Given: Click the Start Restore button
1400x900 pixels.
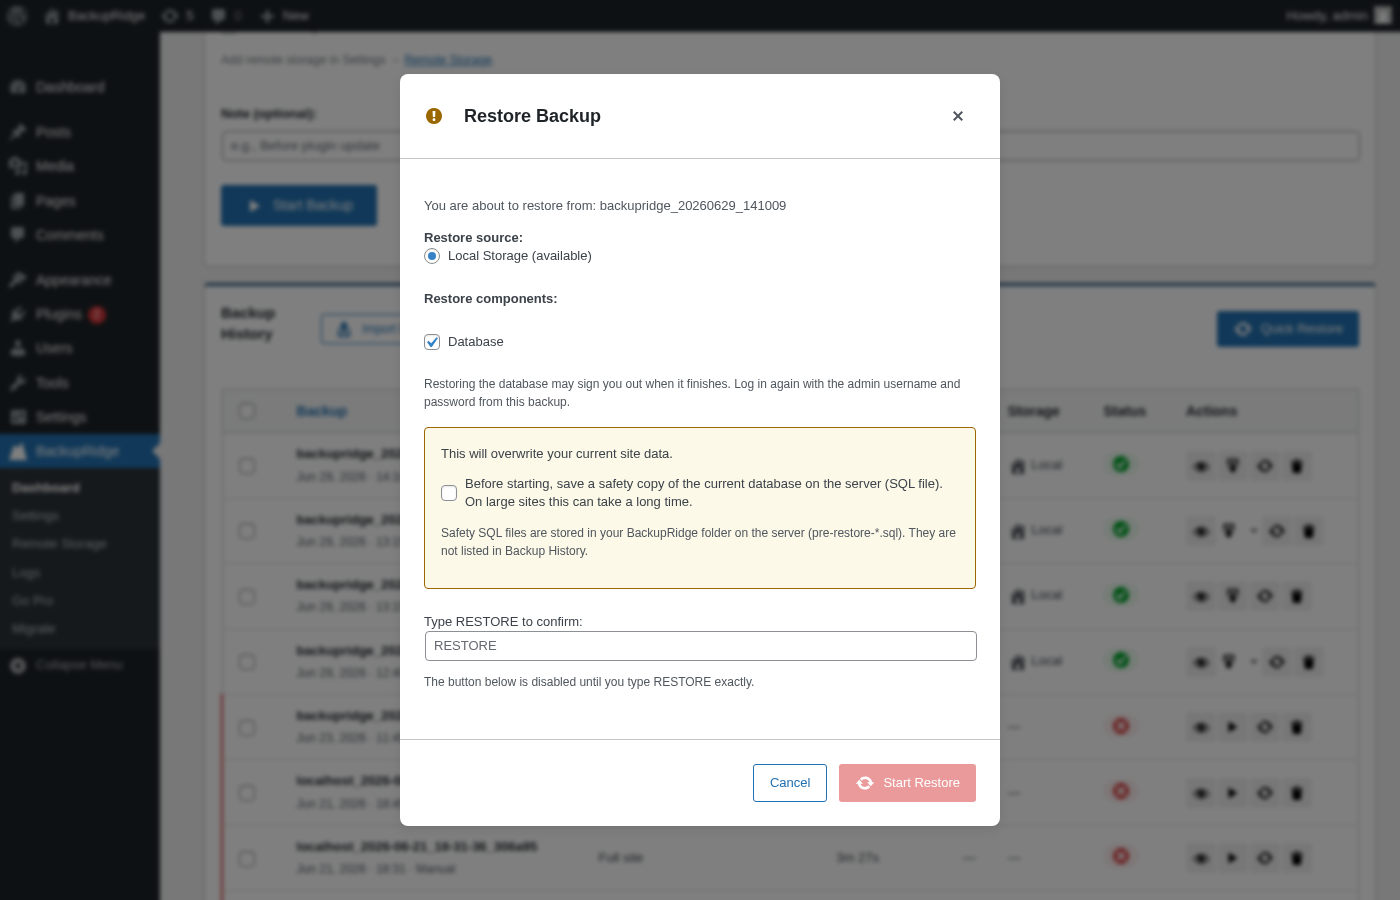Looking at the screenshot, I should pos(907,783).
